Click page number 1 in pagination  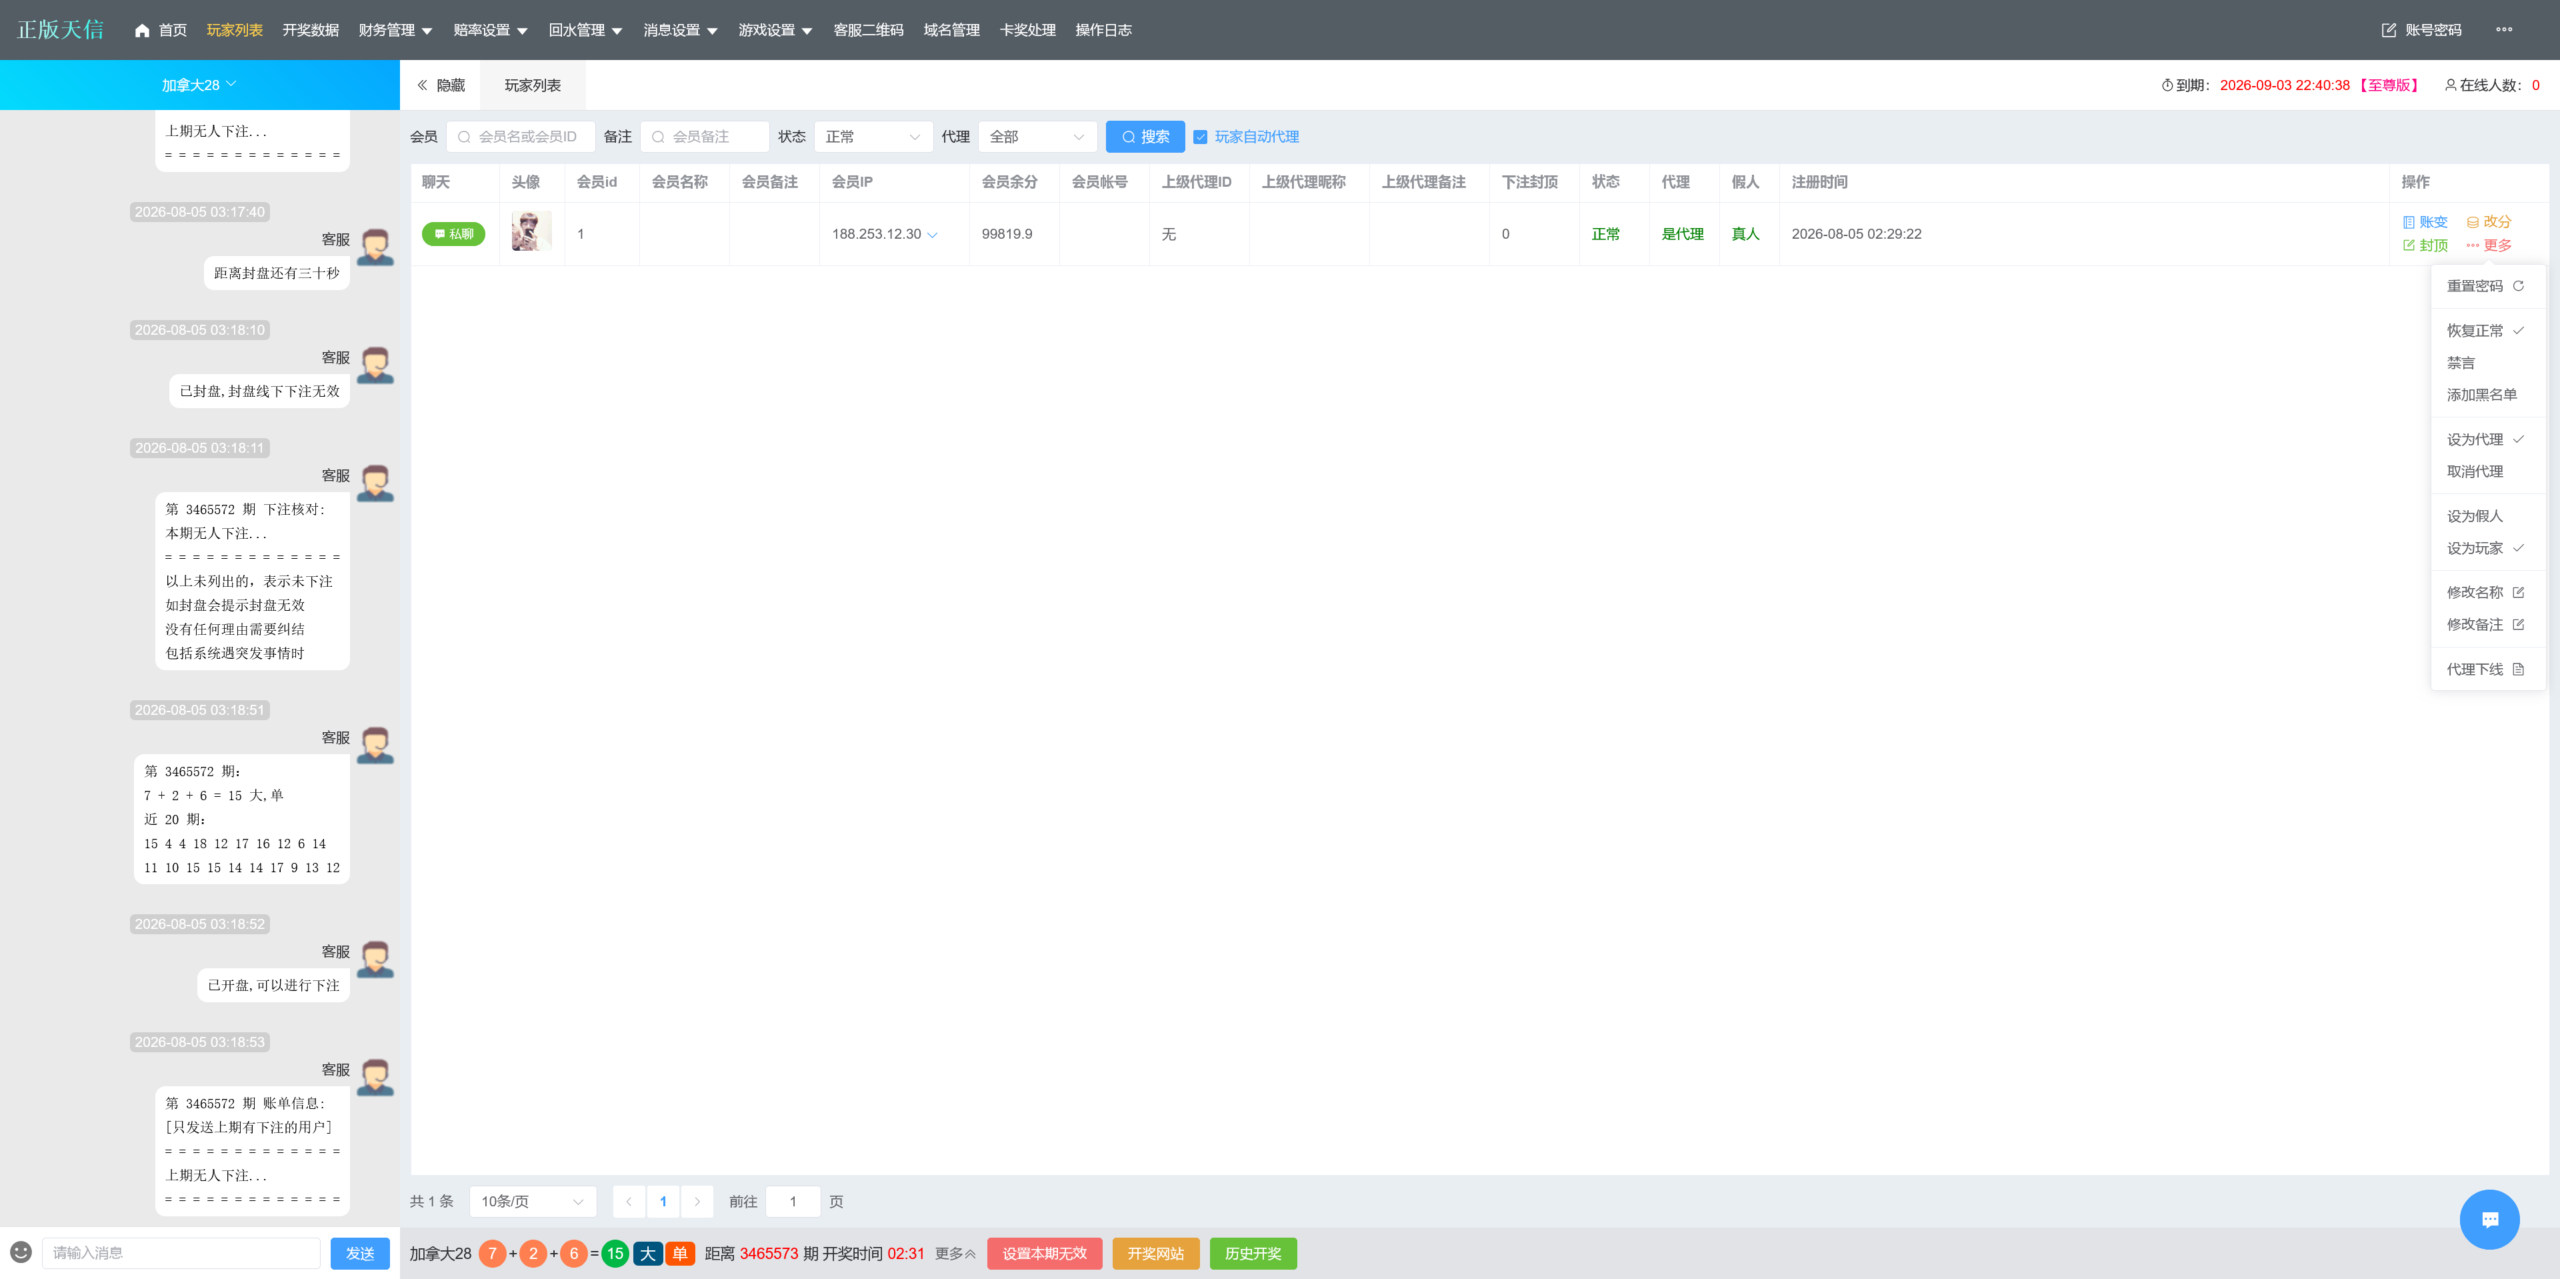pyautogui.click(x=663, y=1201)
